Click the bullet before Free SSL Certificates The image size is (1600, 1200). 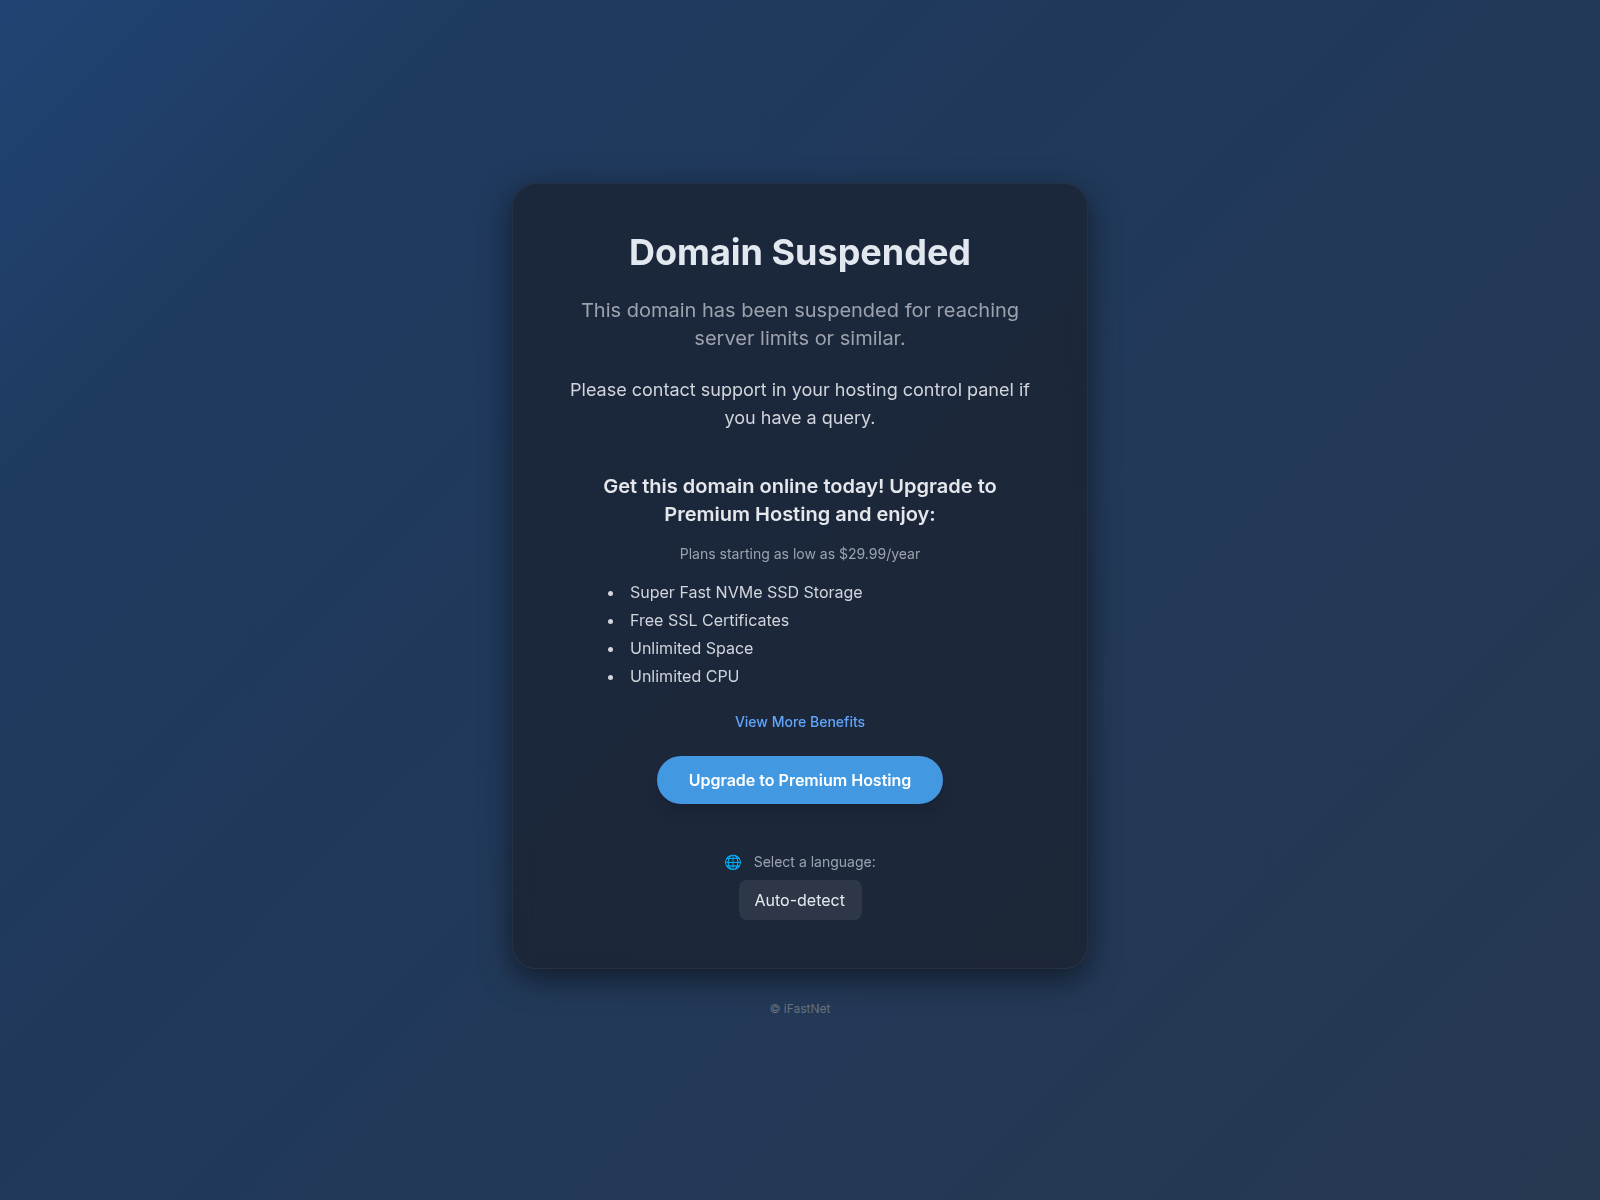point(611,621)
